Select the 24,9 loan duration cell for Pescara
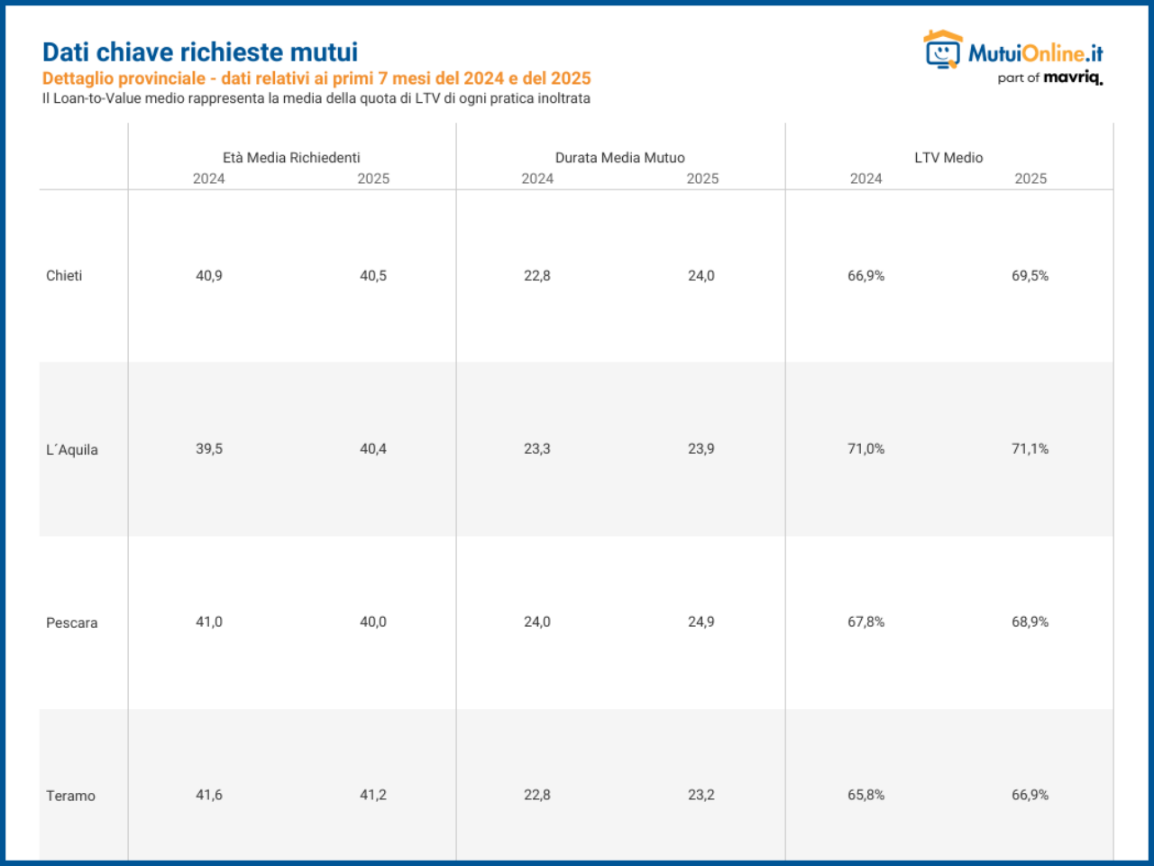Viewport: 1154px width, 866px height. pyautogui.click(x=701, y=622)
